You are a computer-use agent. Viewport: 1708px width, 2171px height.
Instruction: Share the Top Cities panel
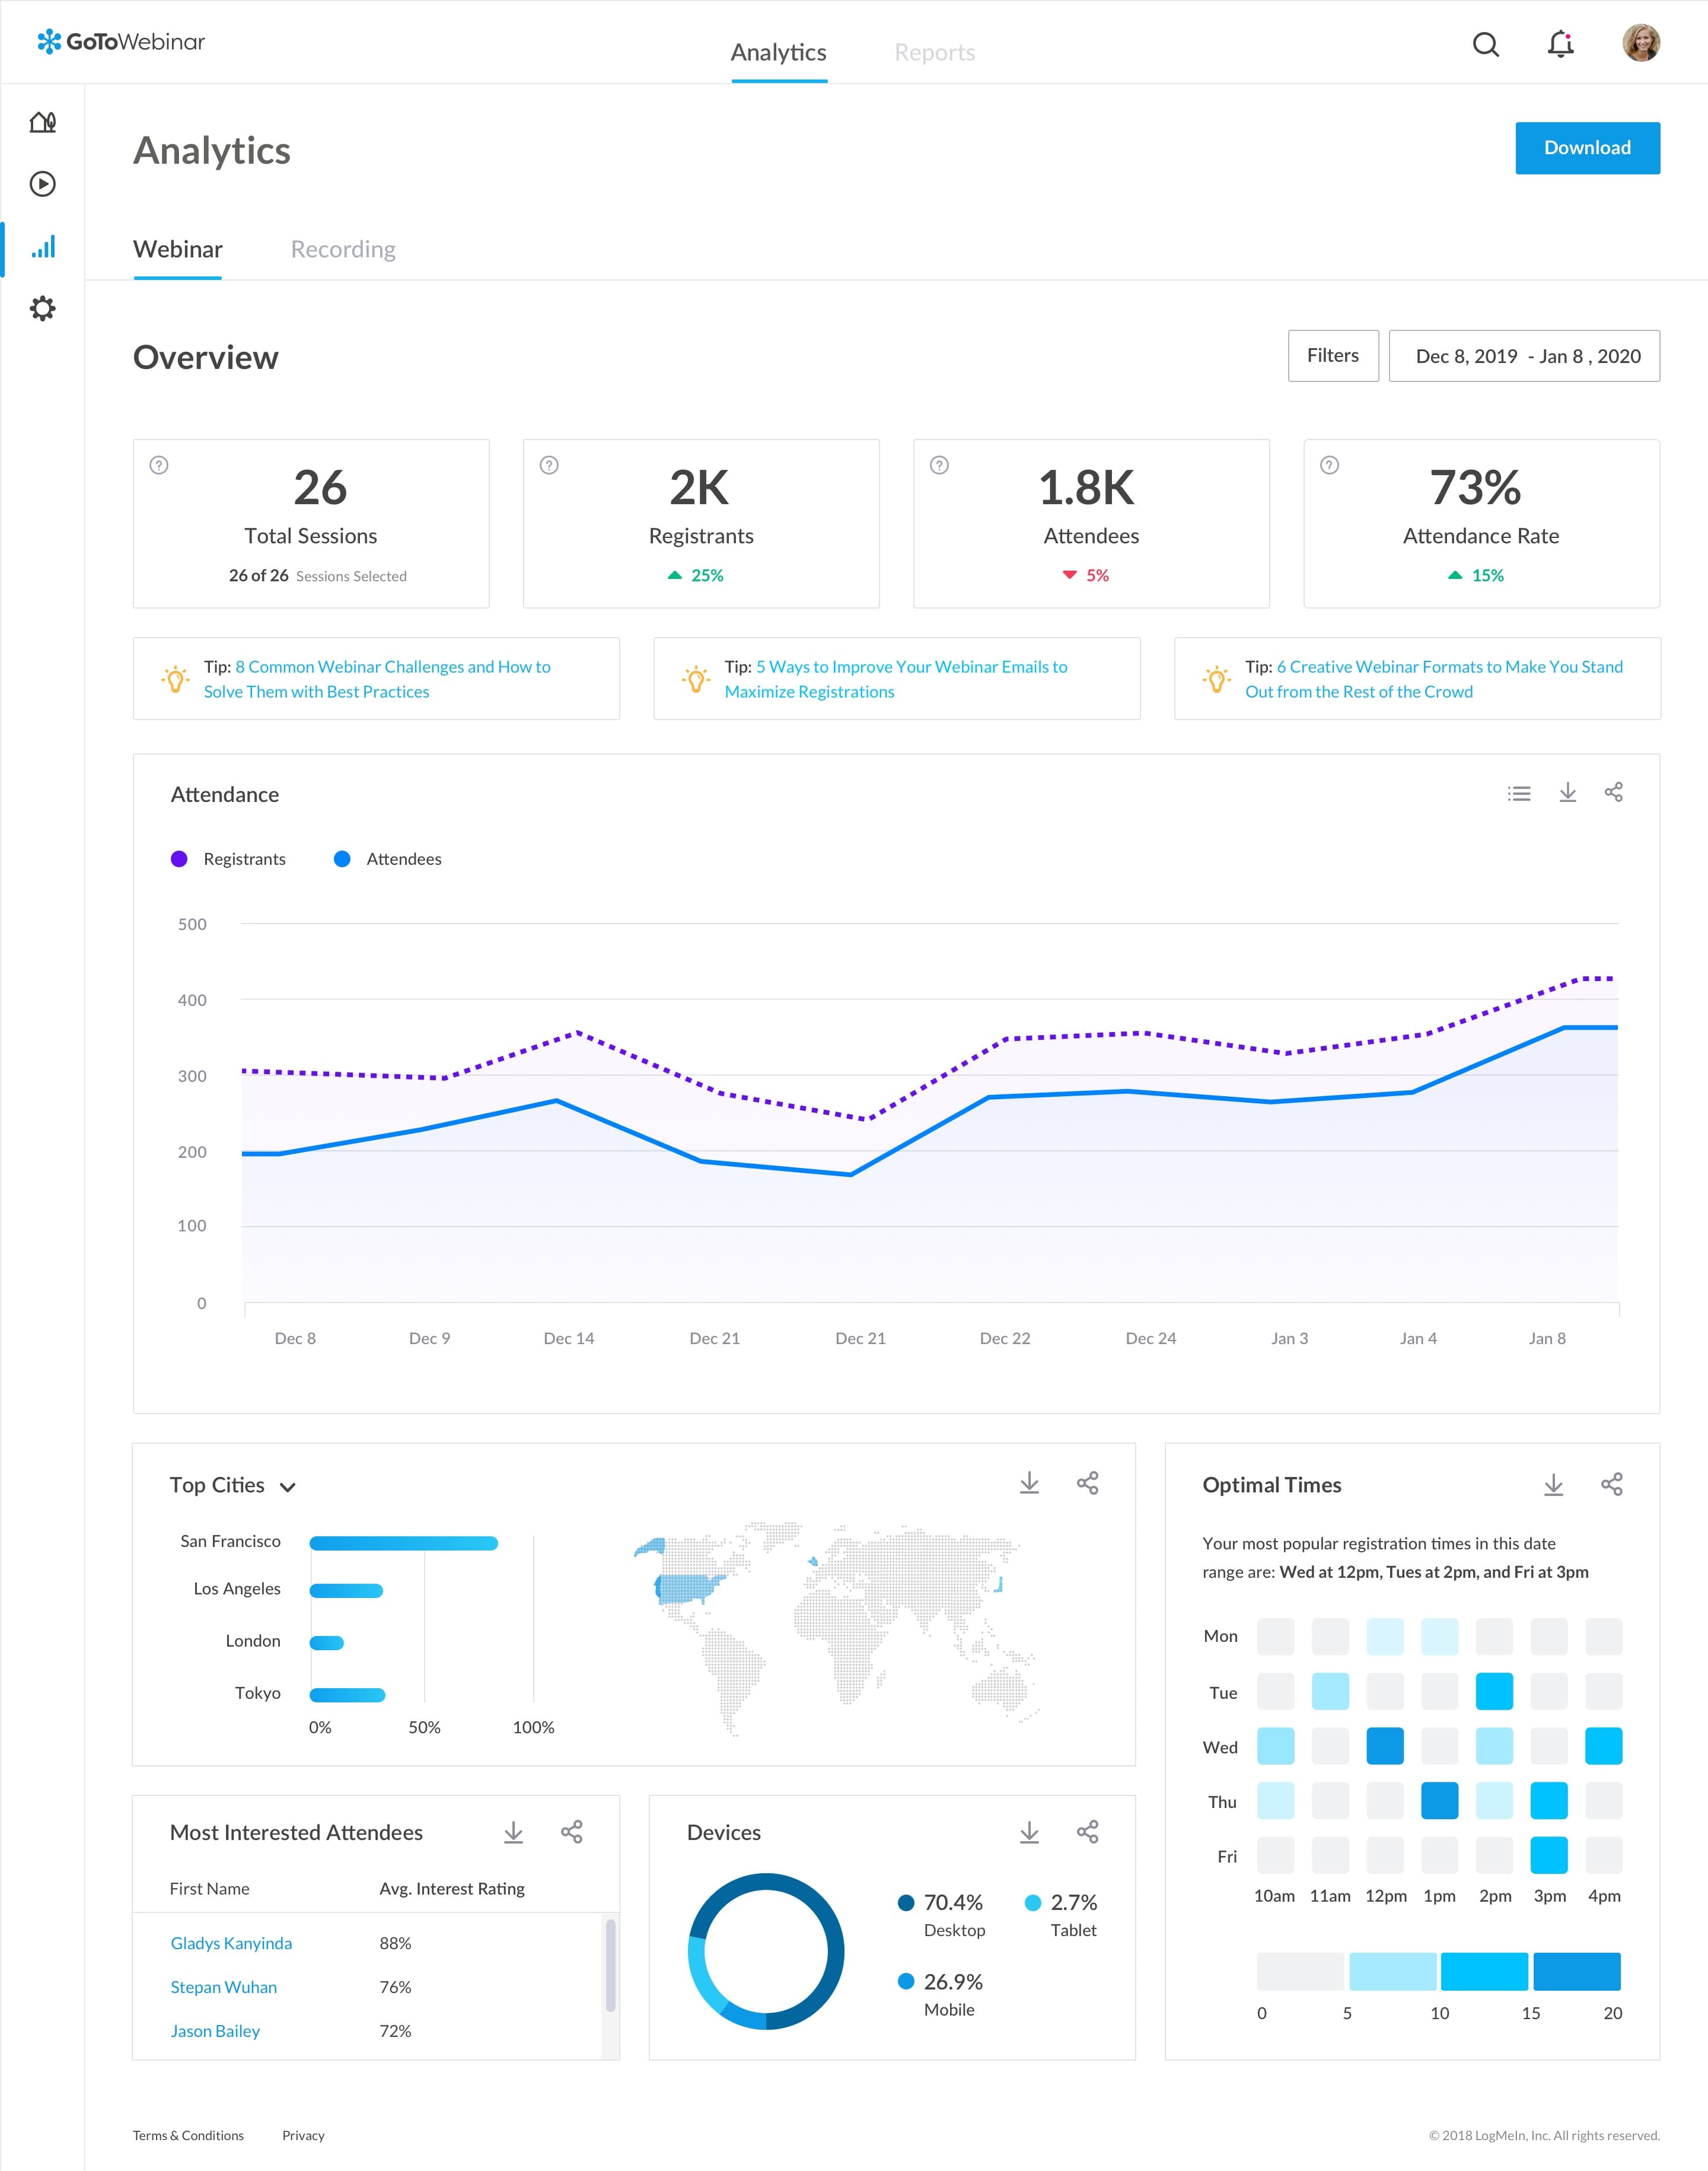pos(1087,1483)
